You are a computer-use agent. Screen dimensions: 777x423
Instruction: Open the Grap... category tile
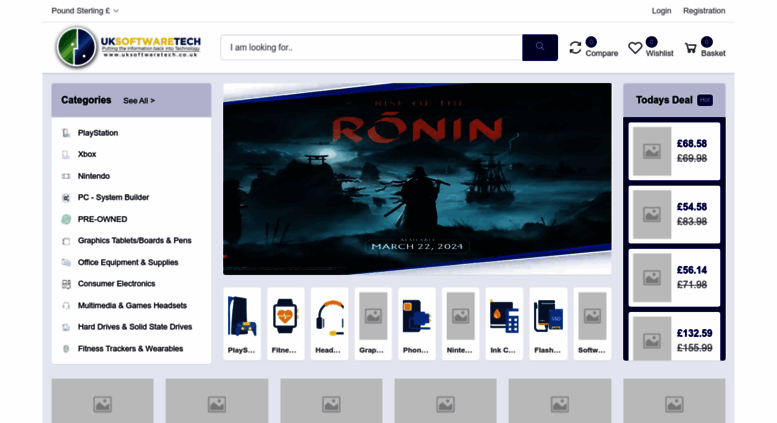(373, 324)
